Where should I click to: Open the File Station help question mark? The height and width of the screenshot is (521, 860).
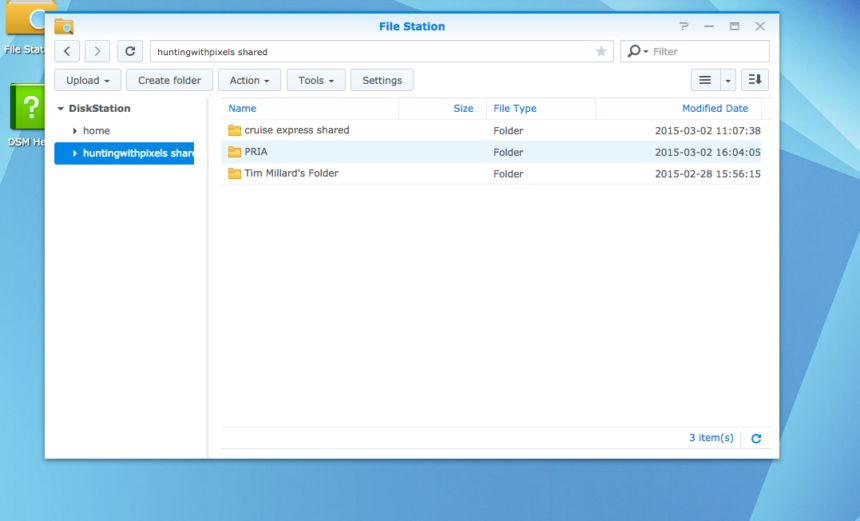(684, 27)
